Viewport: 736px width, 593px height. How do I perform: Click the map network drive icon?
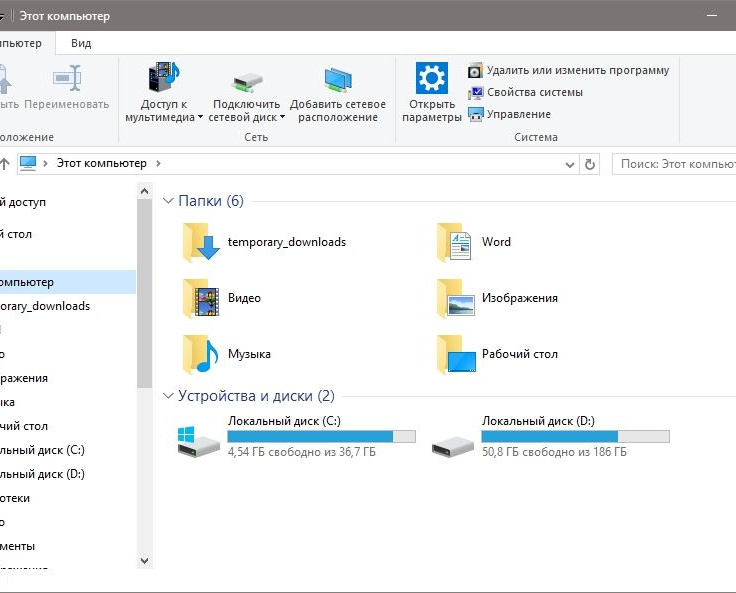247,80
